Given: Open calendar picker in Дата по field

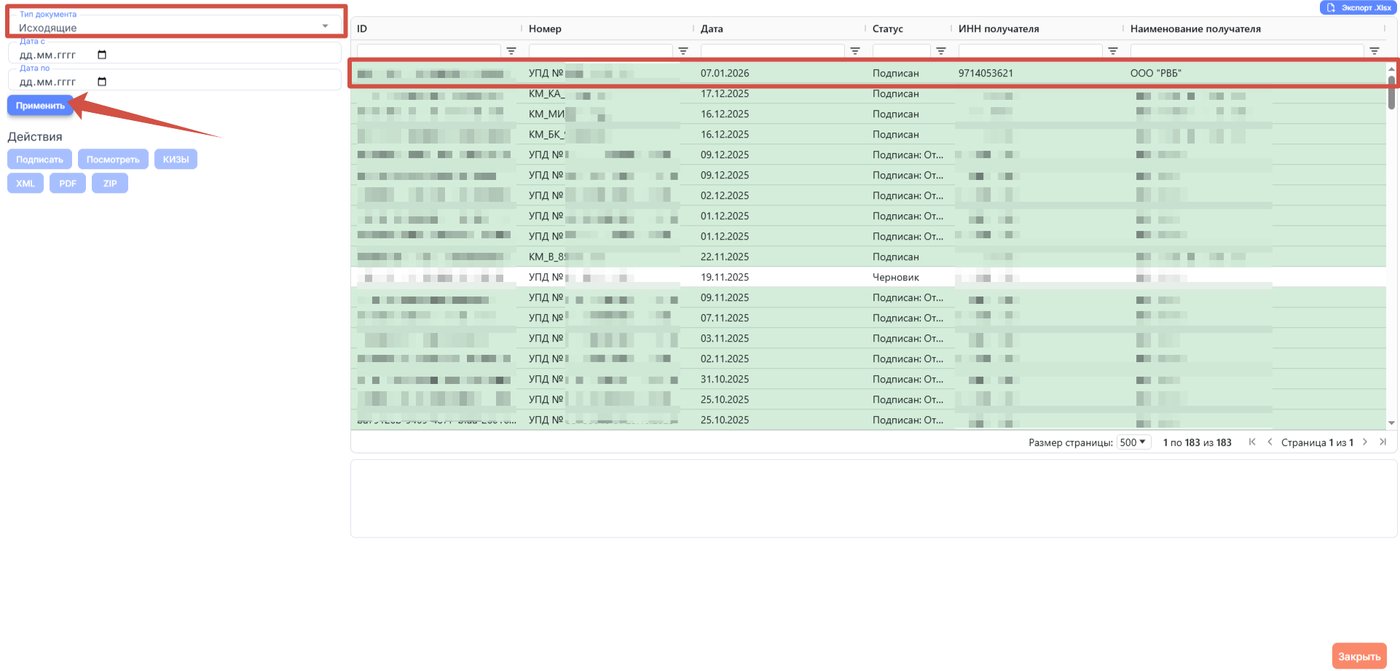Looking at the screenshot, I should tap(102, 82).
